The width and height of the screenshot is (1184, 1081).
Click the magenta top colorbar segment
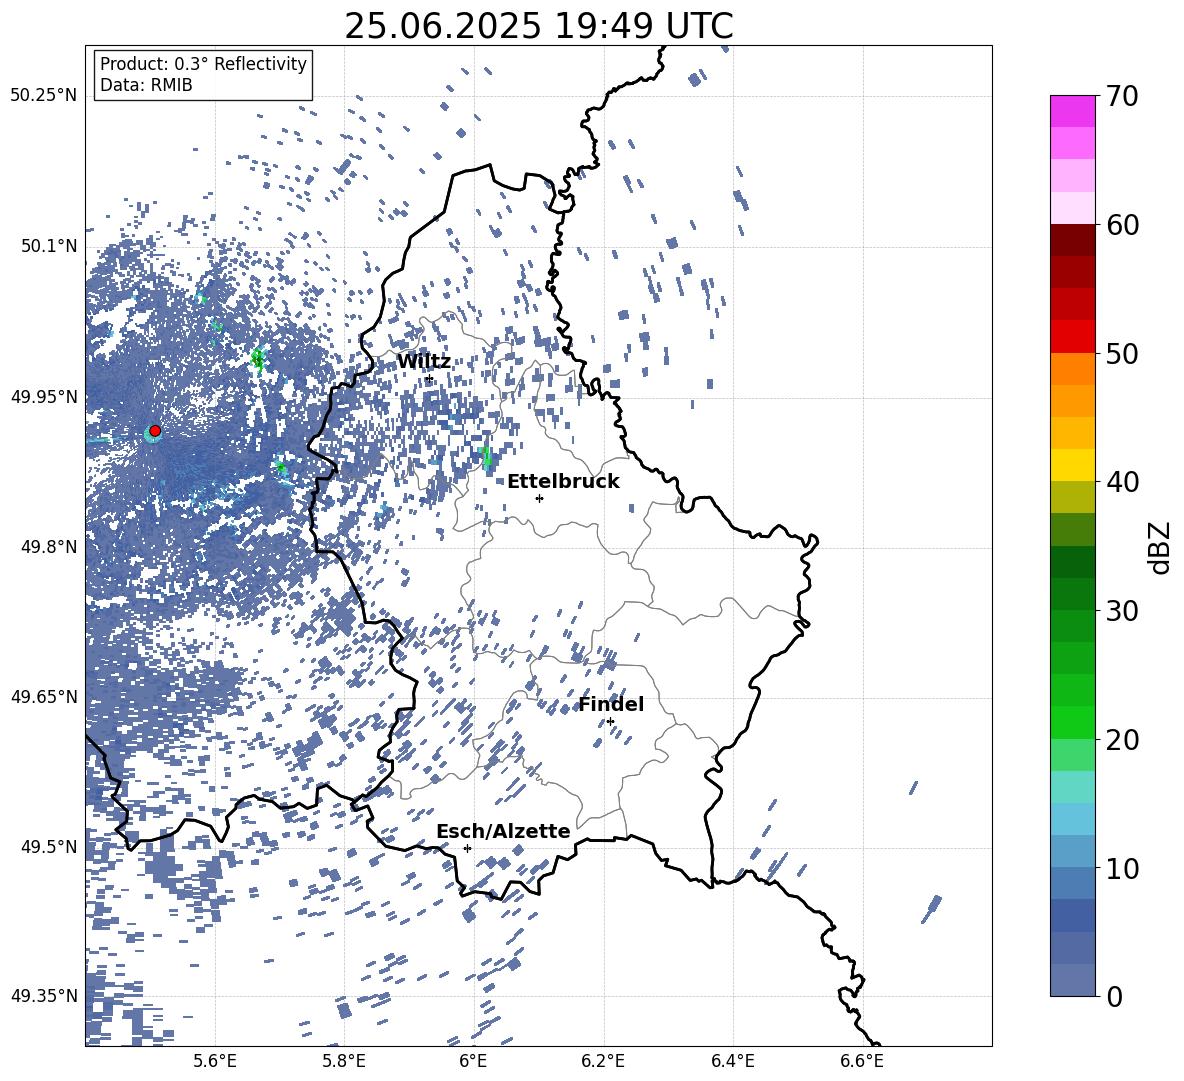click(x=1072, y=112)
